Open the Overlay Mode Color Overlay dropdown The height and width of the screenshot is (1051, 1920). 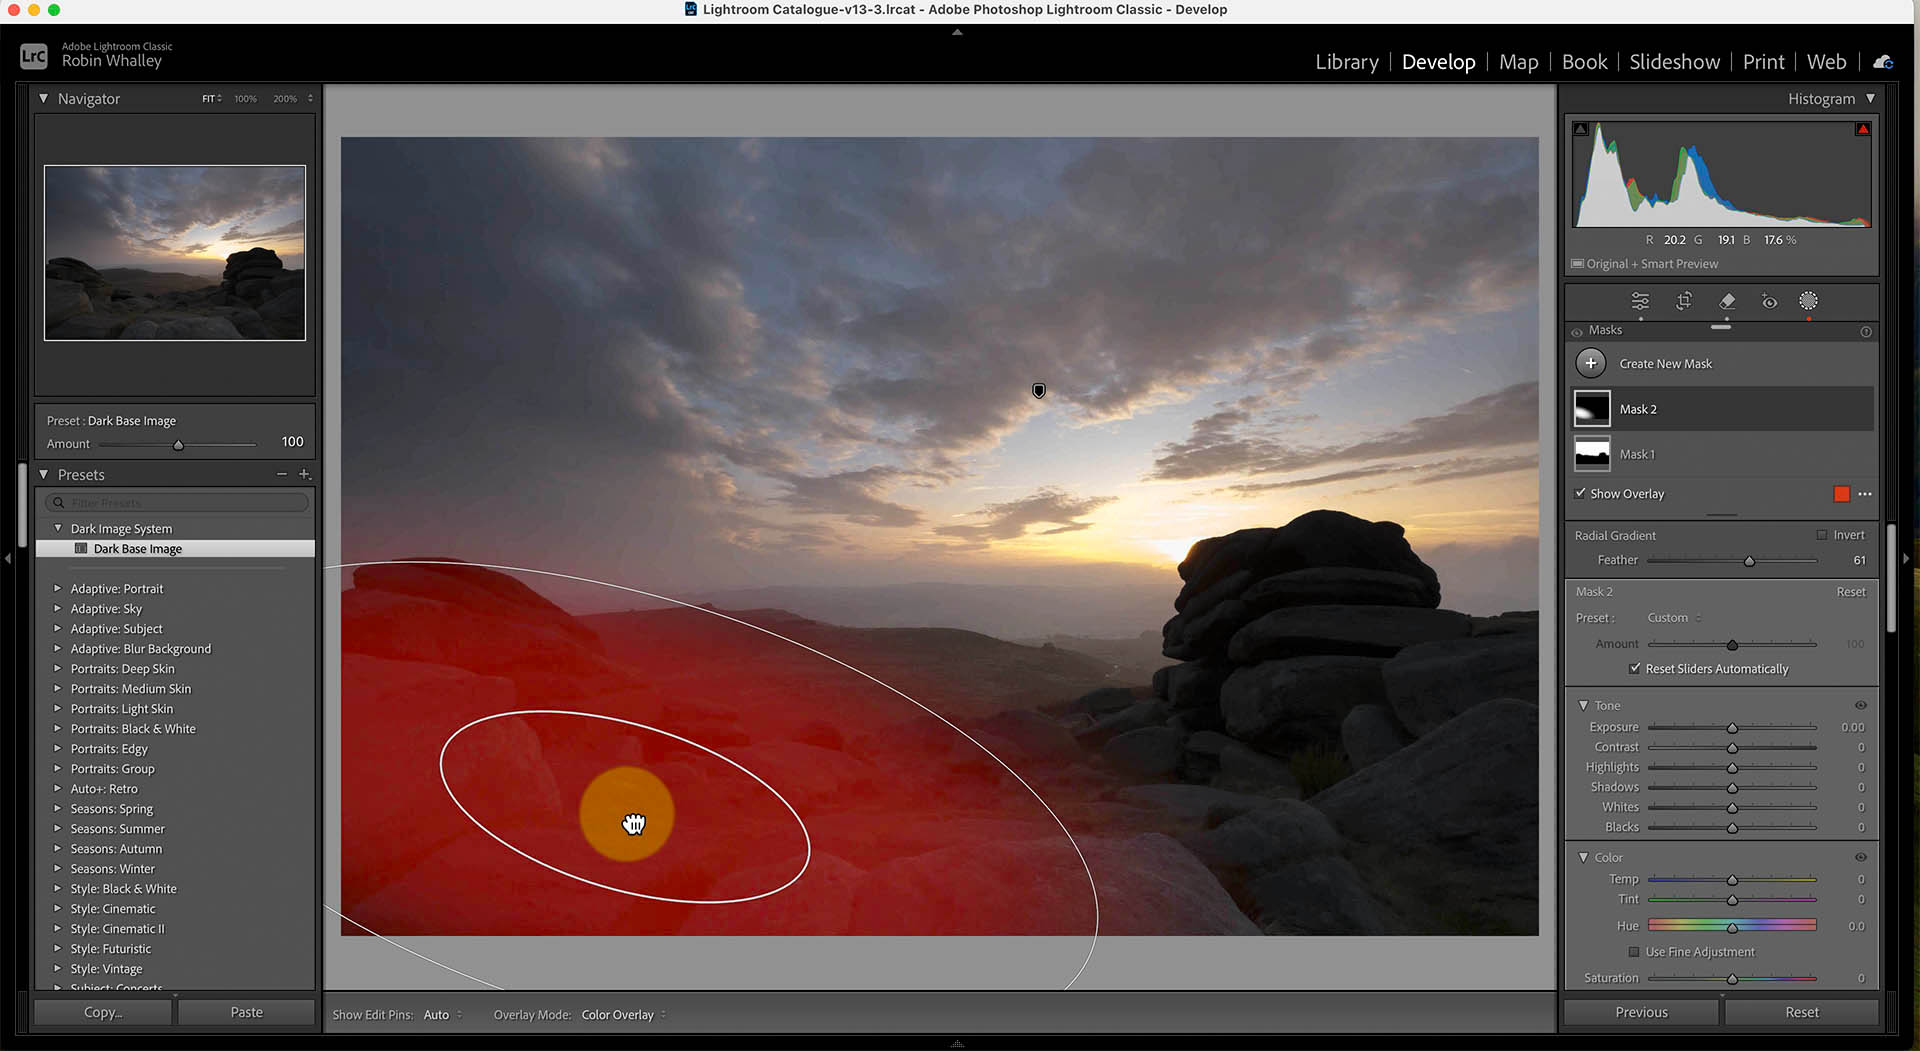[624, 1014]
